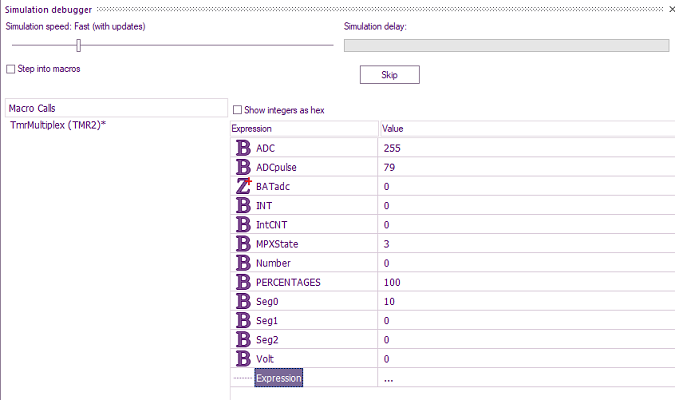The image size is (675, 400).
Task: Click the byte type icon beside ADCpulse
Action: coord(243,167)
